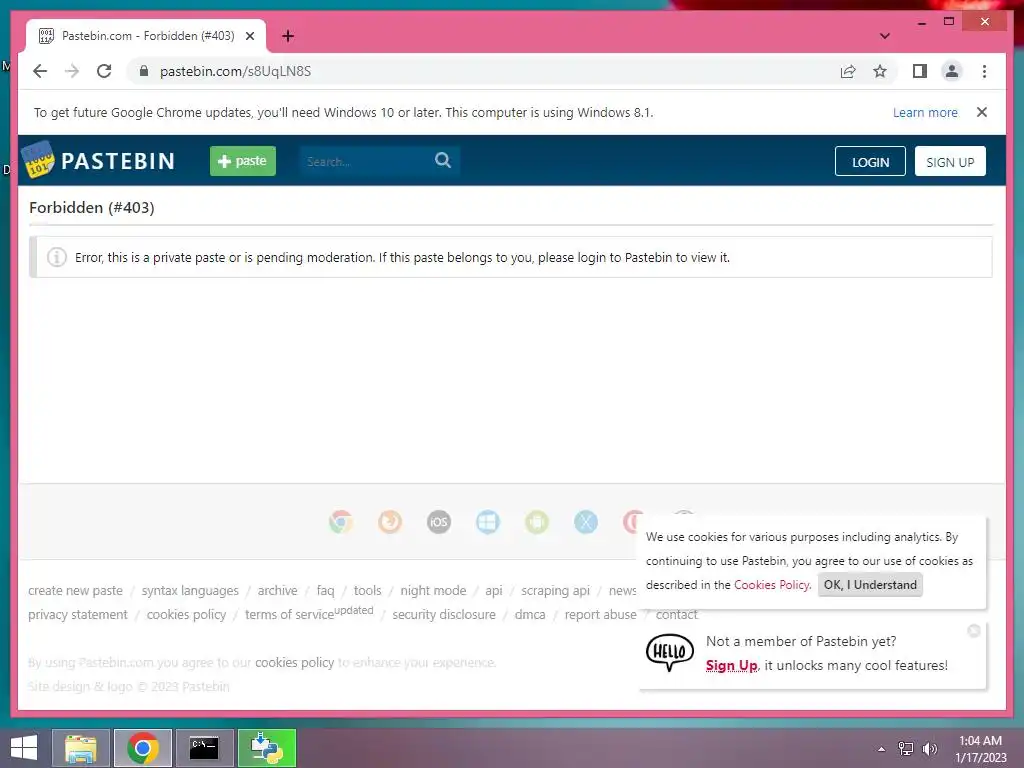Open the scraping api footer link
The height and width of the screenshot is (768, 1024).
point(555,590)
